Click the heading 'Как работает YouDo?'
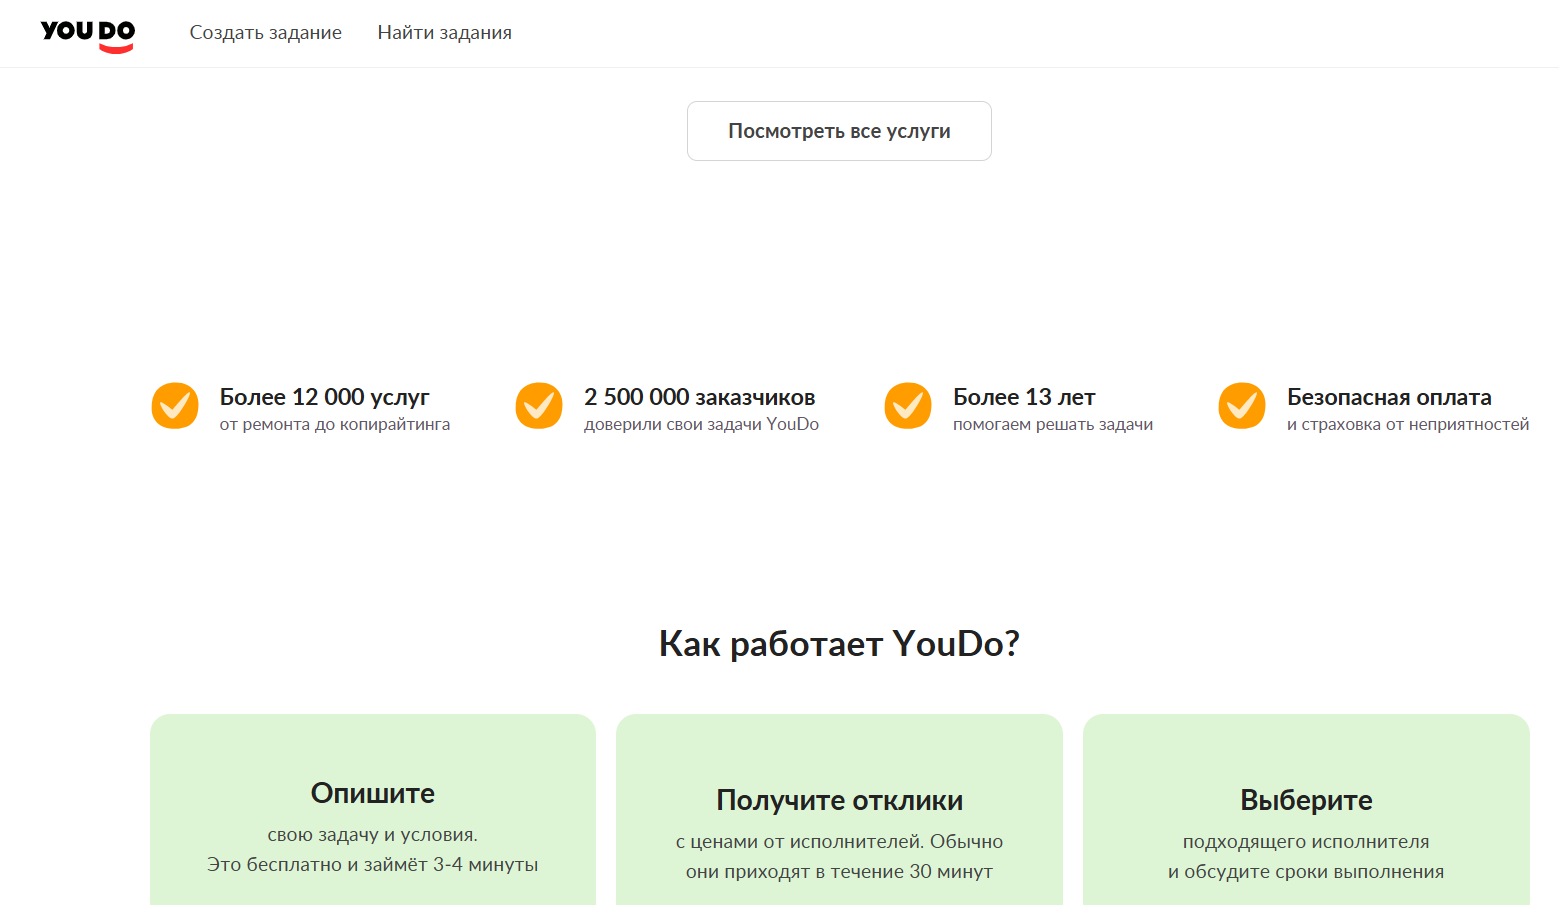Screen dimensions: 1559x905 (x=840, y=643)
